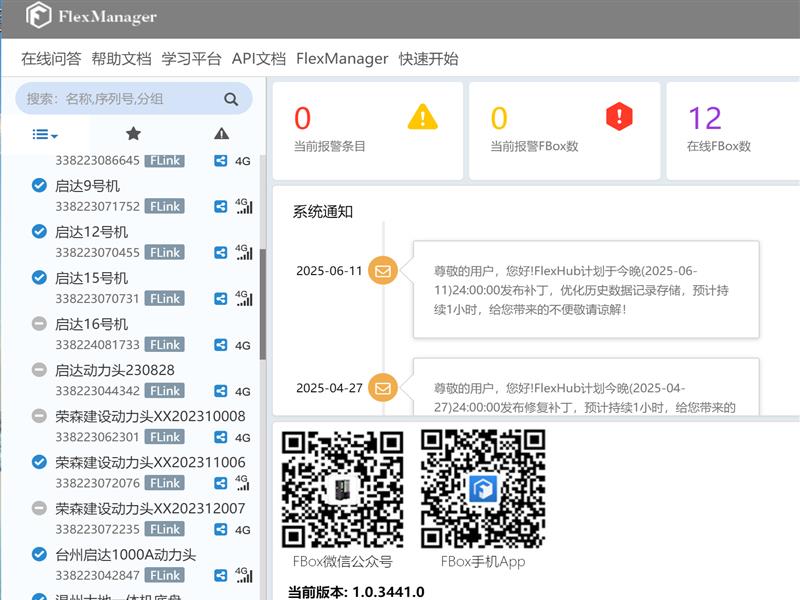Image resolution: width=800 pixels, height=600 pixels.
Task: Click share icon for 启达15号机
Action: pos(220,298)
